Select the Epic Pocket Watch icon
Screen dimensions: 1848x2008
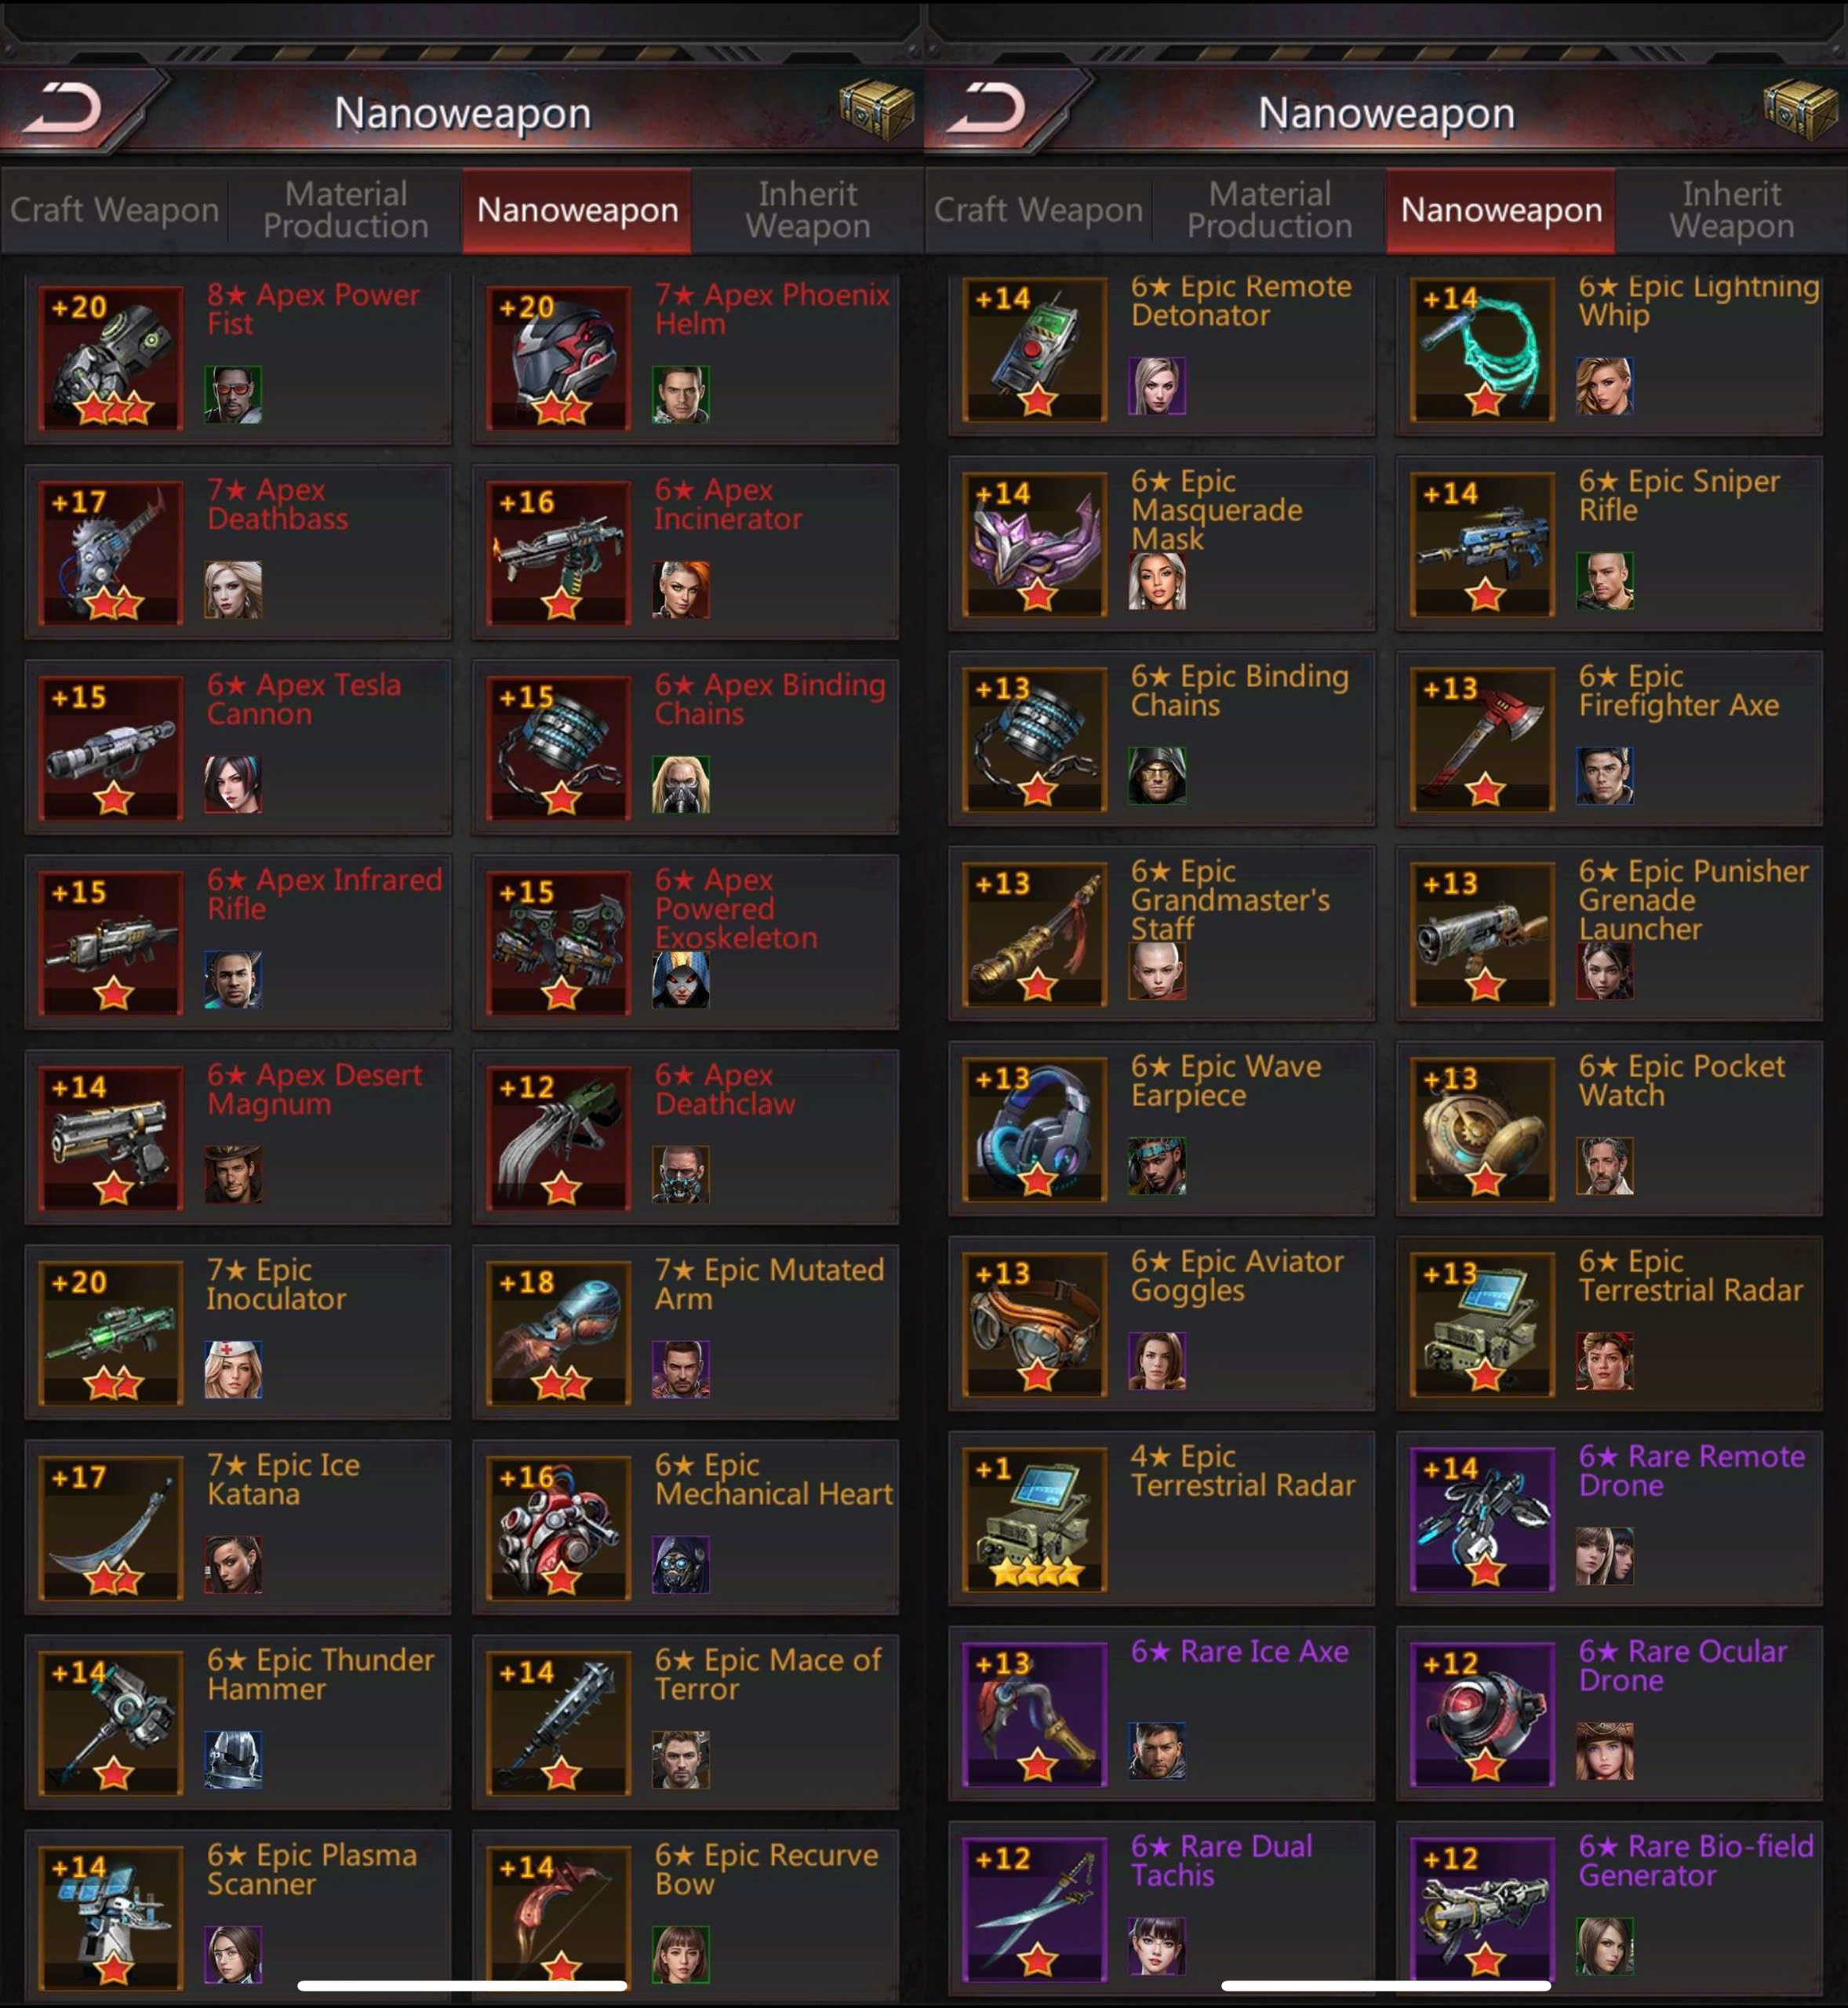click(x=1483, y=1129)
